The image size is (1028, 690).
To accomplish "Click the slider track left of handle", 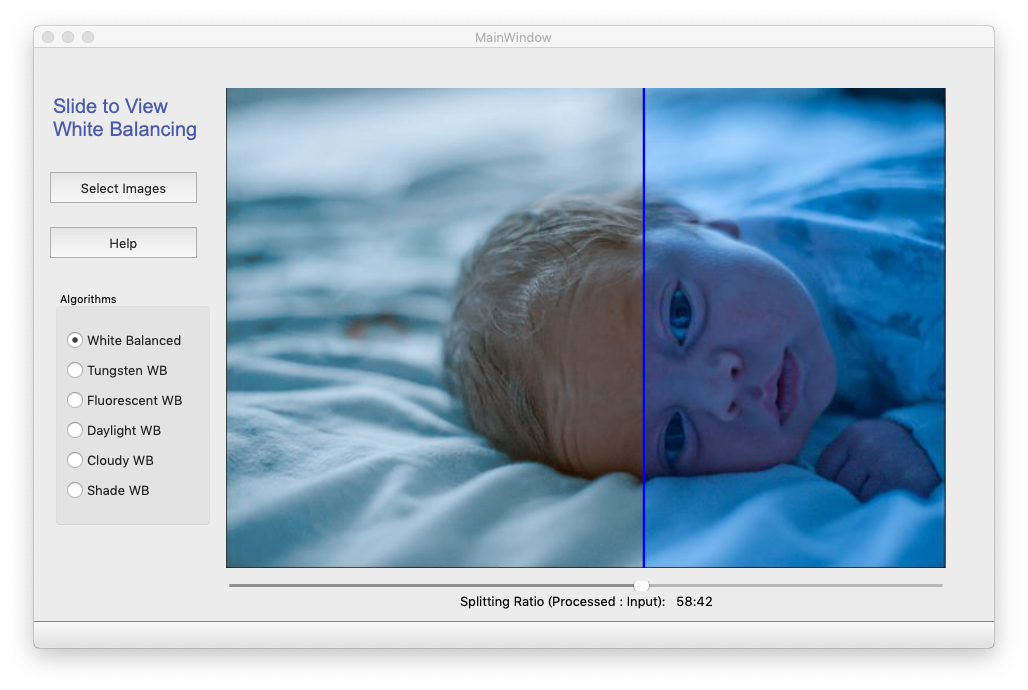I will [431, 585].
